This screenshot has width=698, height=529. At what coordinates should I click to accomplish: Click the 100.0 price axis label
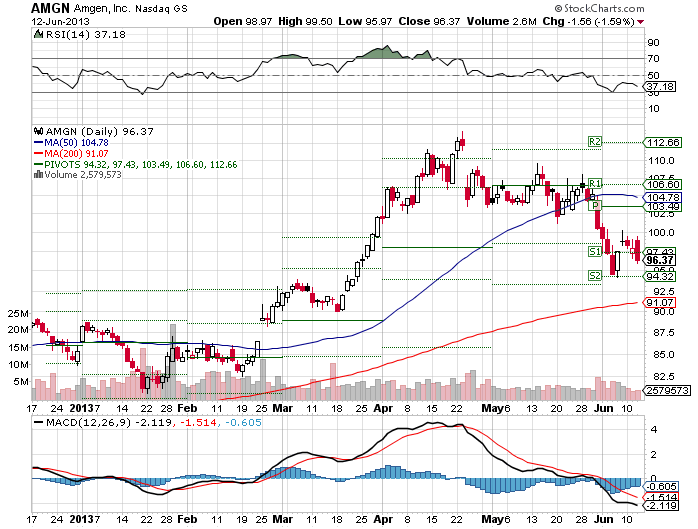click(661, 233)
